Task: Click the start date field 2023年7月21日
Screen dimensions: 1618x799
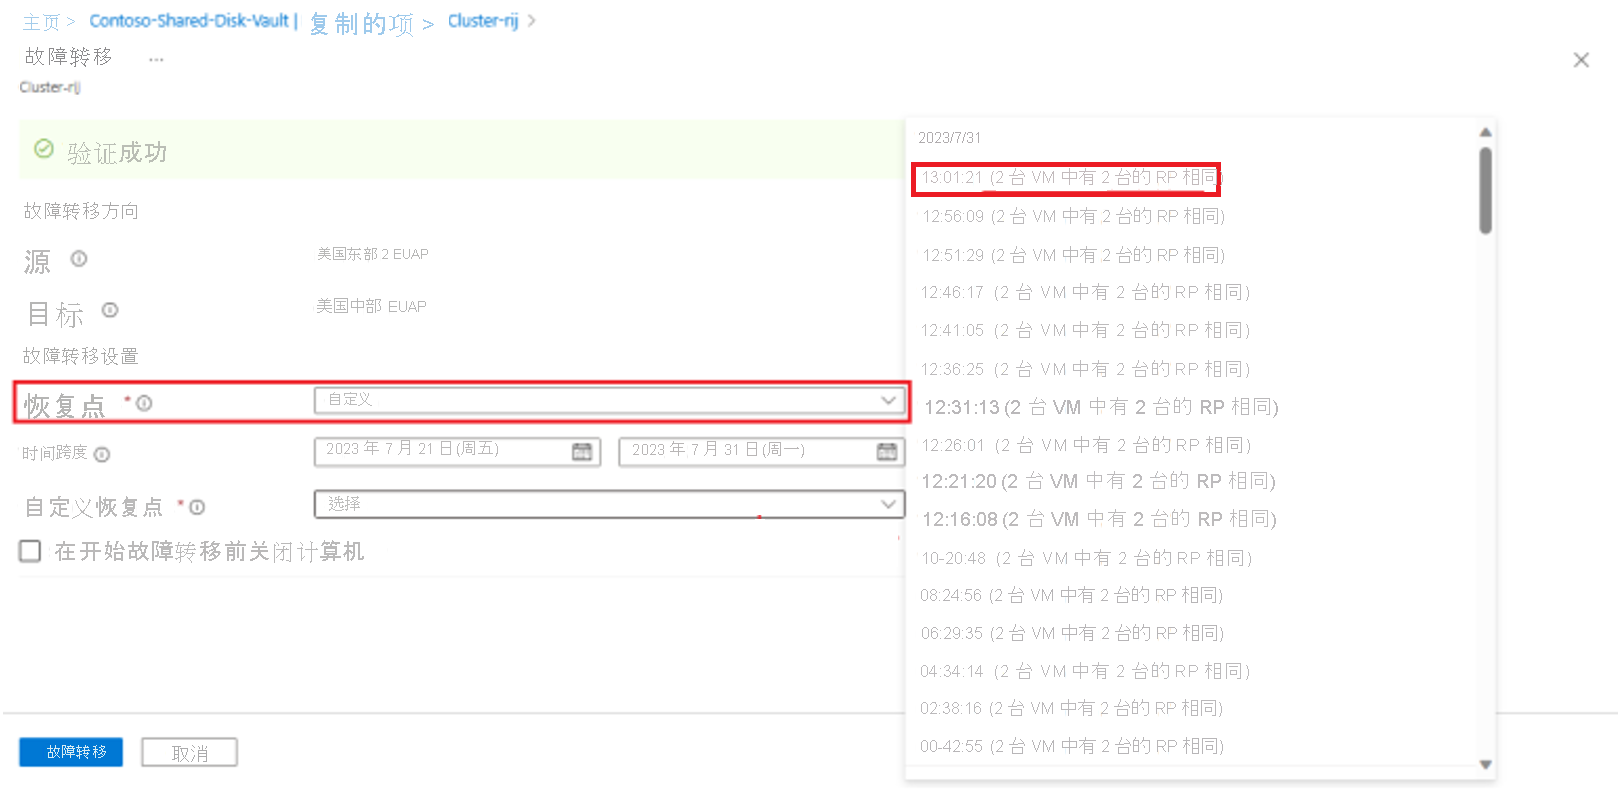Action: 456,452
